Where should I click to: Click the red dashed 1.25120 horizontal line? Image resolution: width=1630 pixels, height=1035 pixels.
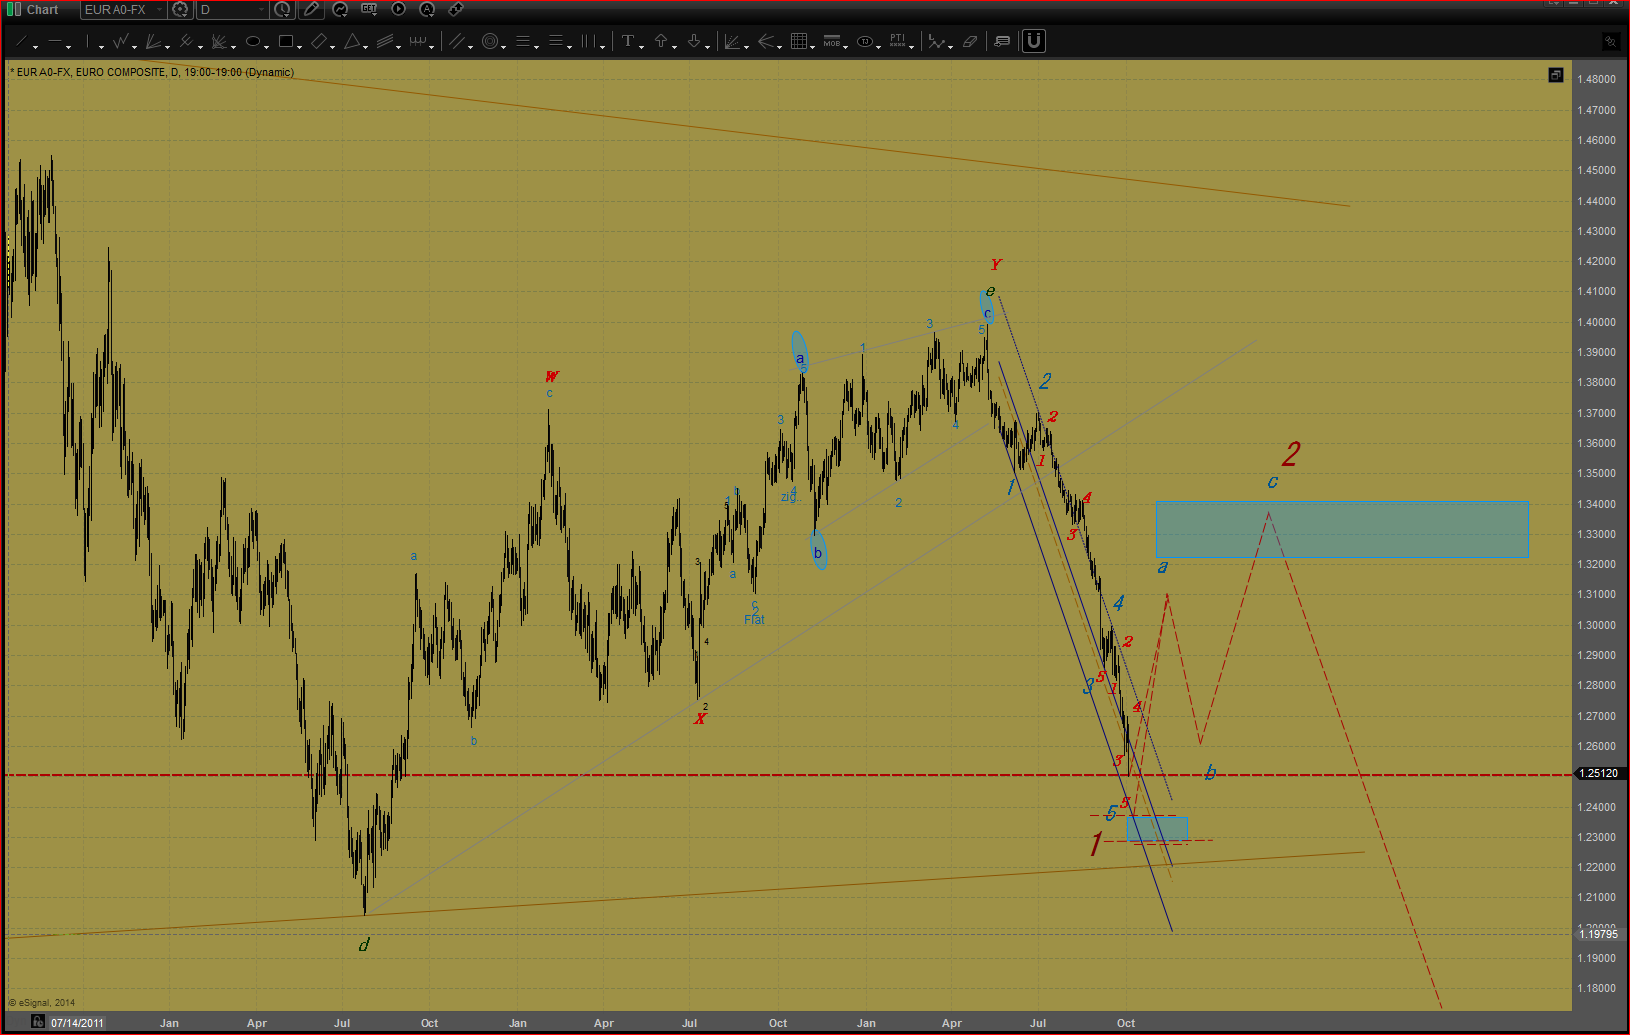(788, 774)
